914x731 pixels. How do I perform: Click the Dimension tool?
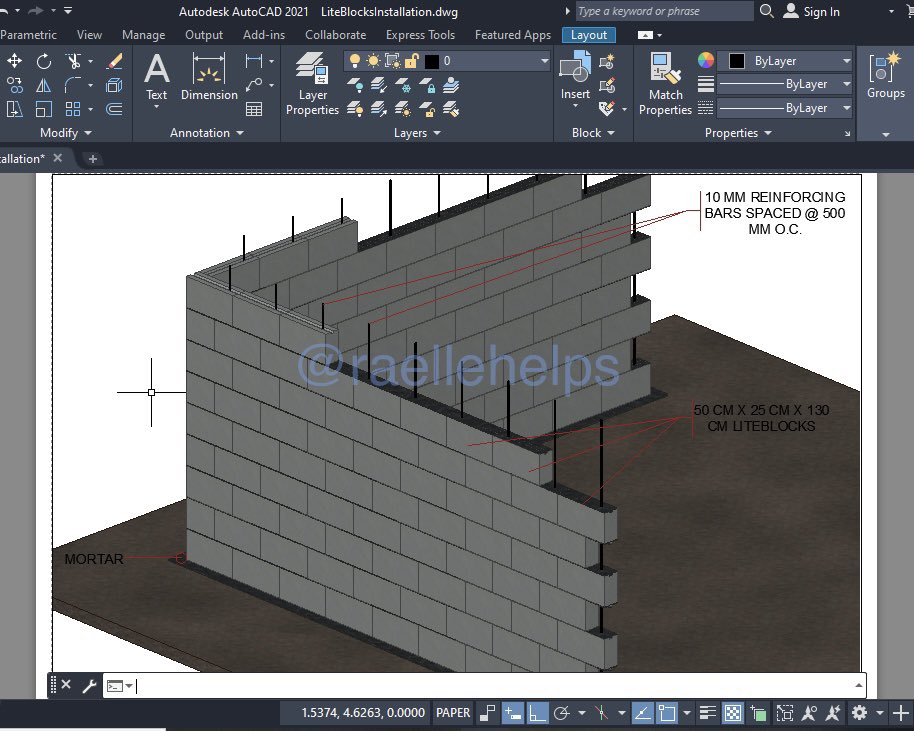tap(209, 76)
